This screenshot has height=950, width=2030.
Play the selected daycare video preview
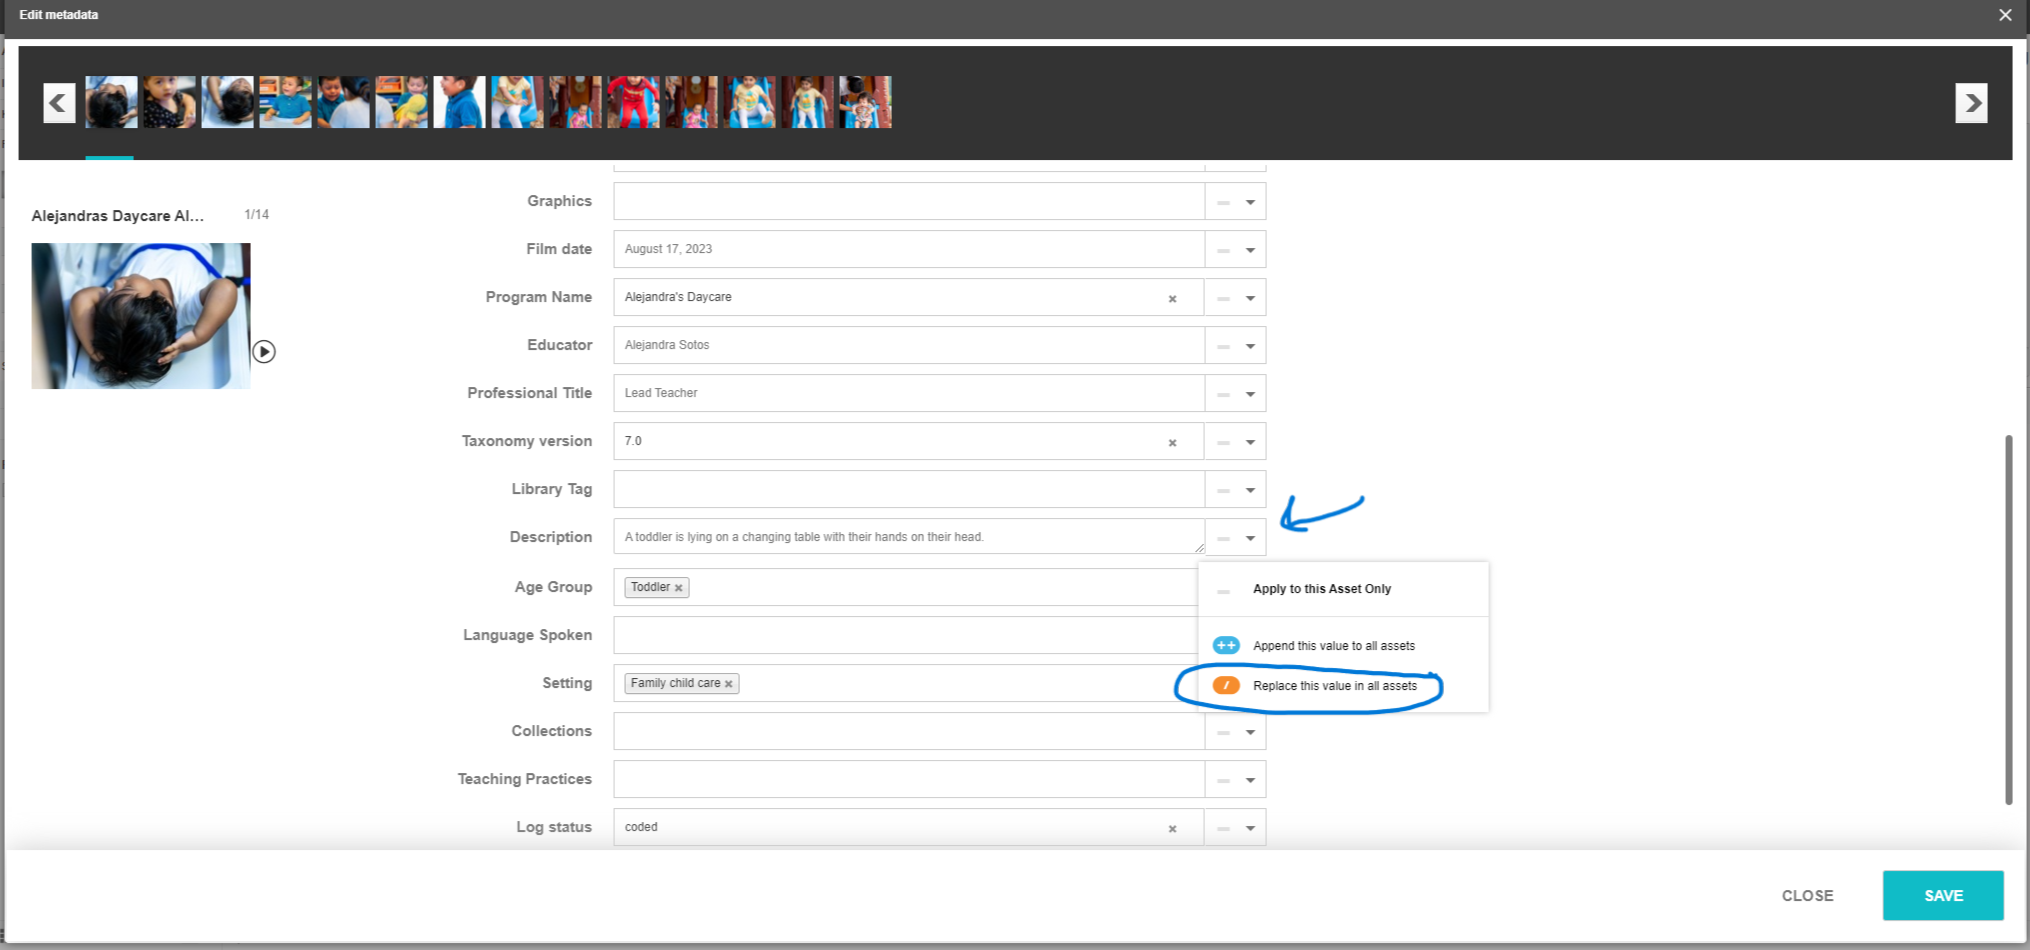point(264,352)
